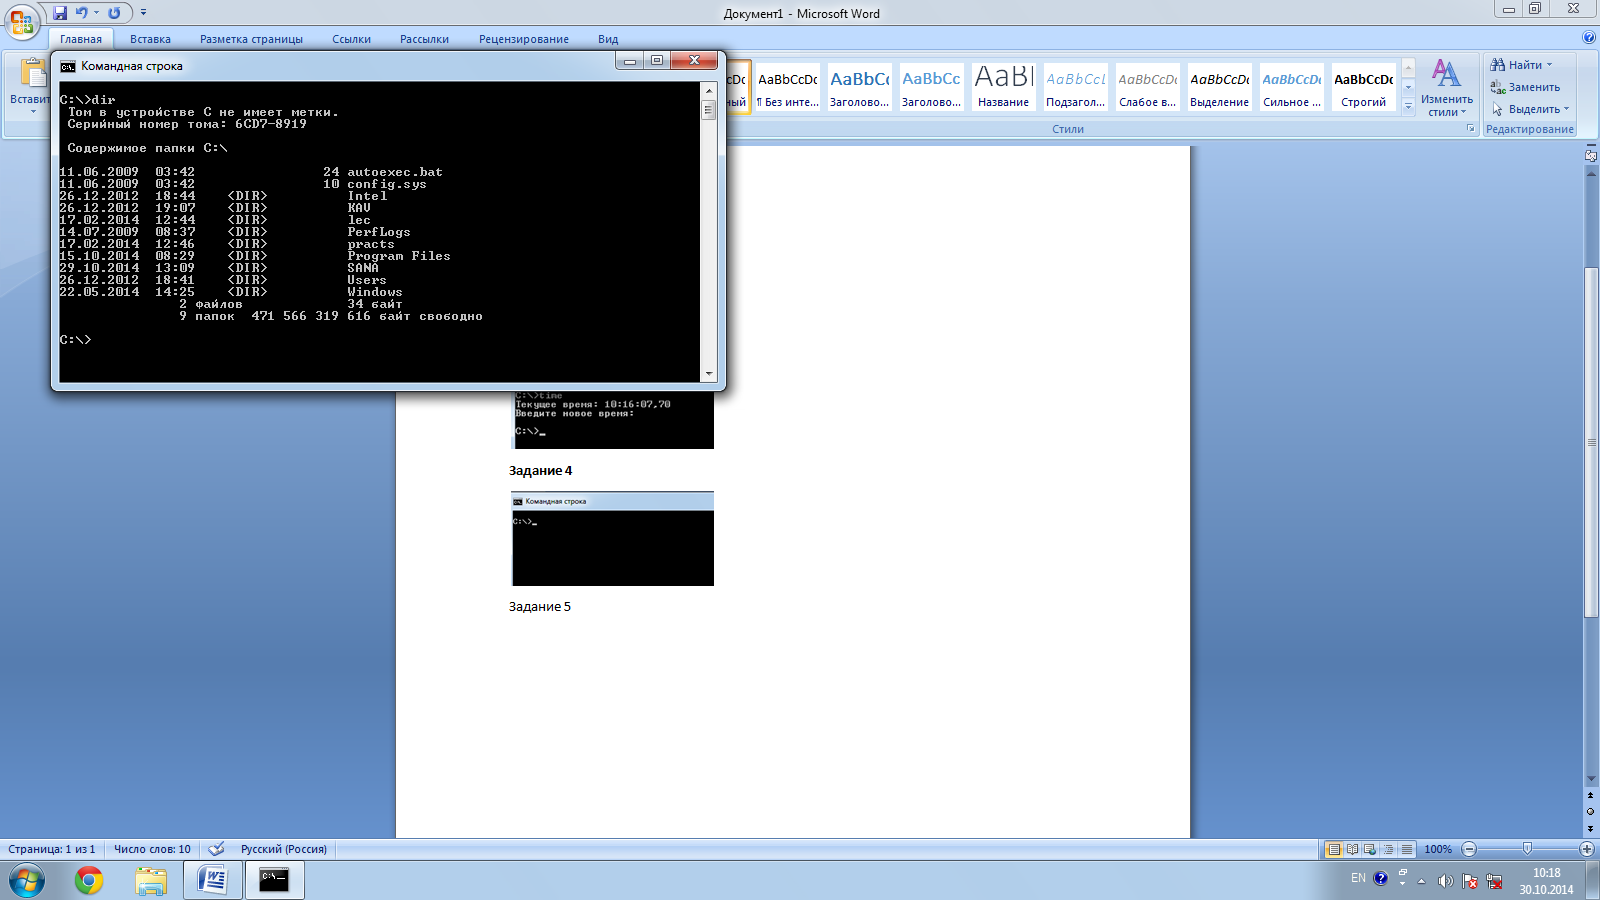Image resolution: width=1600 pixels, height=900 pixels.
Task: Open the Рассылки tab
Action: 424,39
